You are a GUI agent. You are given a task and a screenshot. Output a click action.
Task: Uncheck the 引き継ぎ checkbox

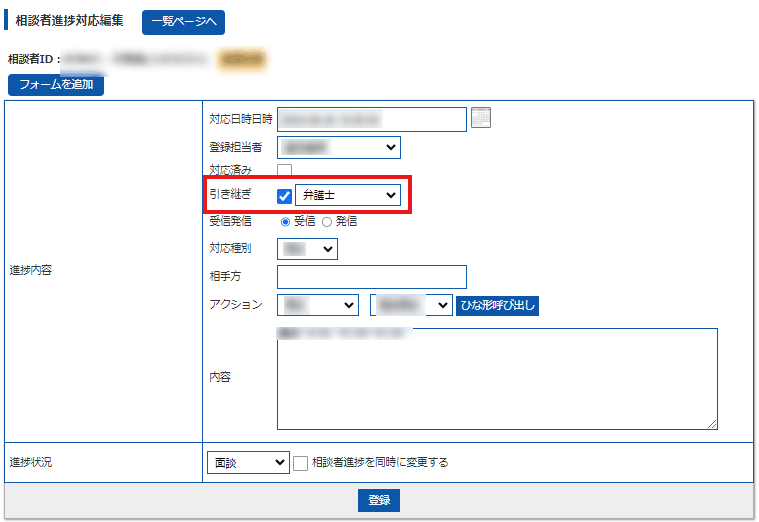[x=284, y=195]
